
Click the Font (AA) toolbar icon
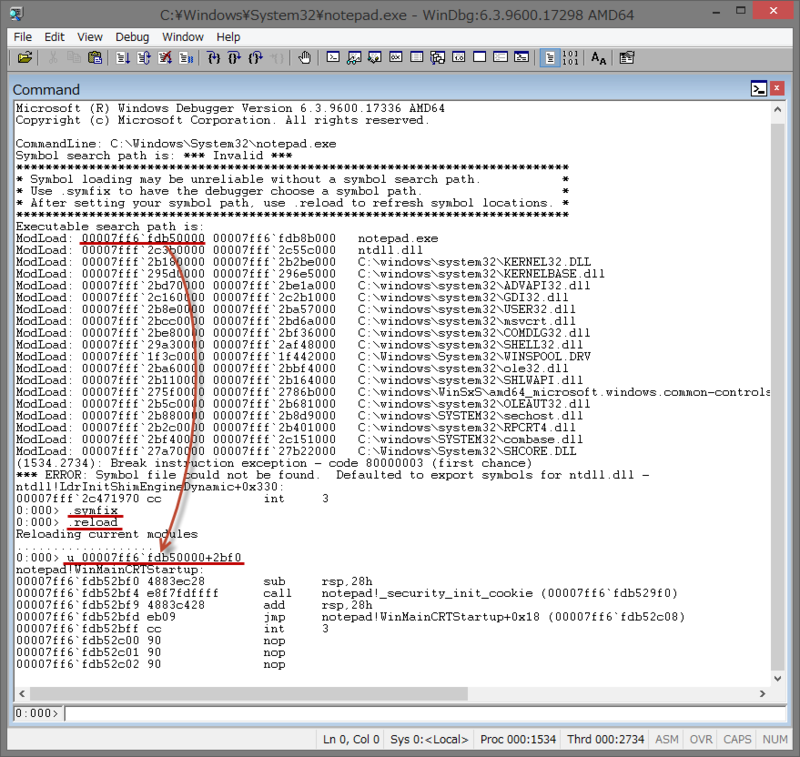(x=598, y=58)
